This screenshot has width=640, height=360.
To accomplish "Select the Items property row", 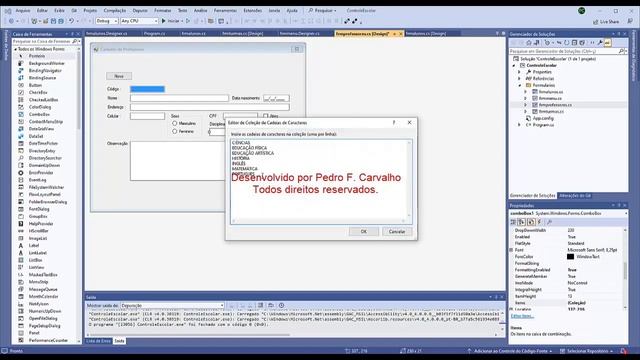I will click(x=567, y=303).
